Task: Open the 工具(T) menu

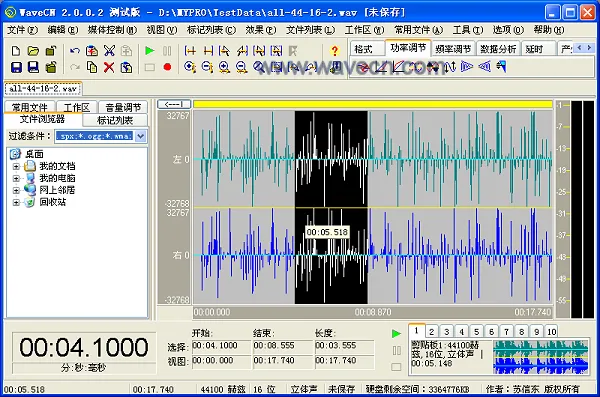Action: tap(468, 30)
